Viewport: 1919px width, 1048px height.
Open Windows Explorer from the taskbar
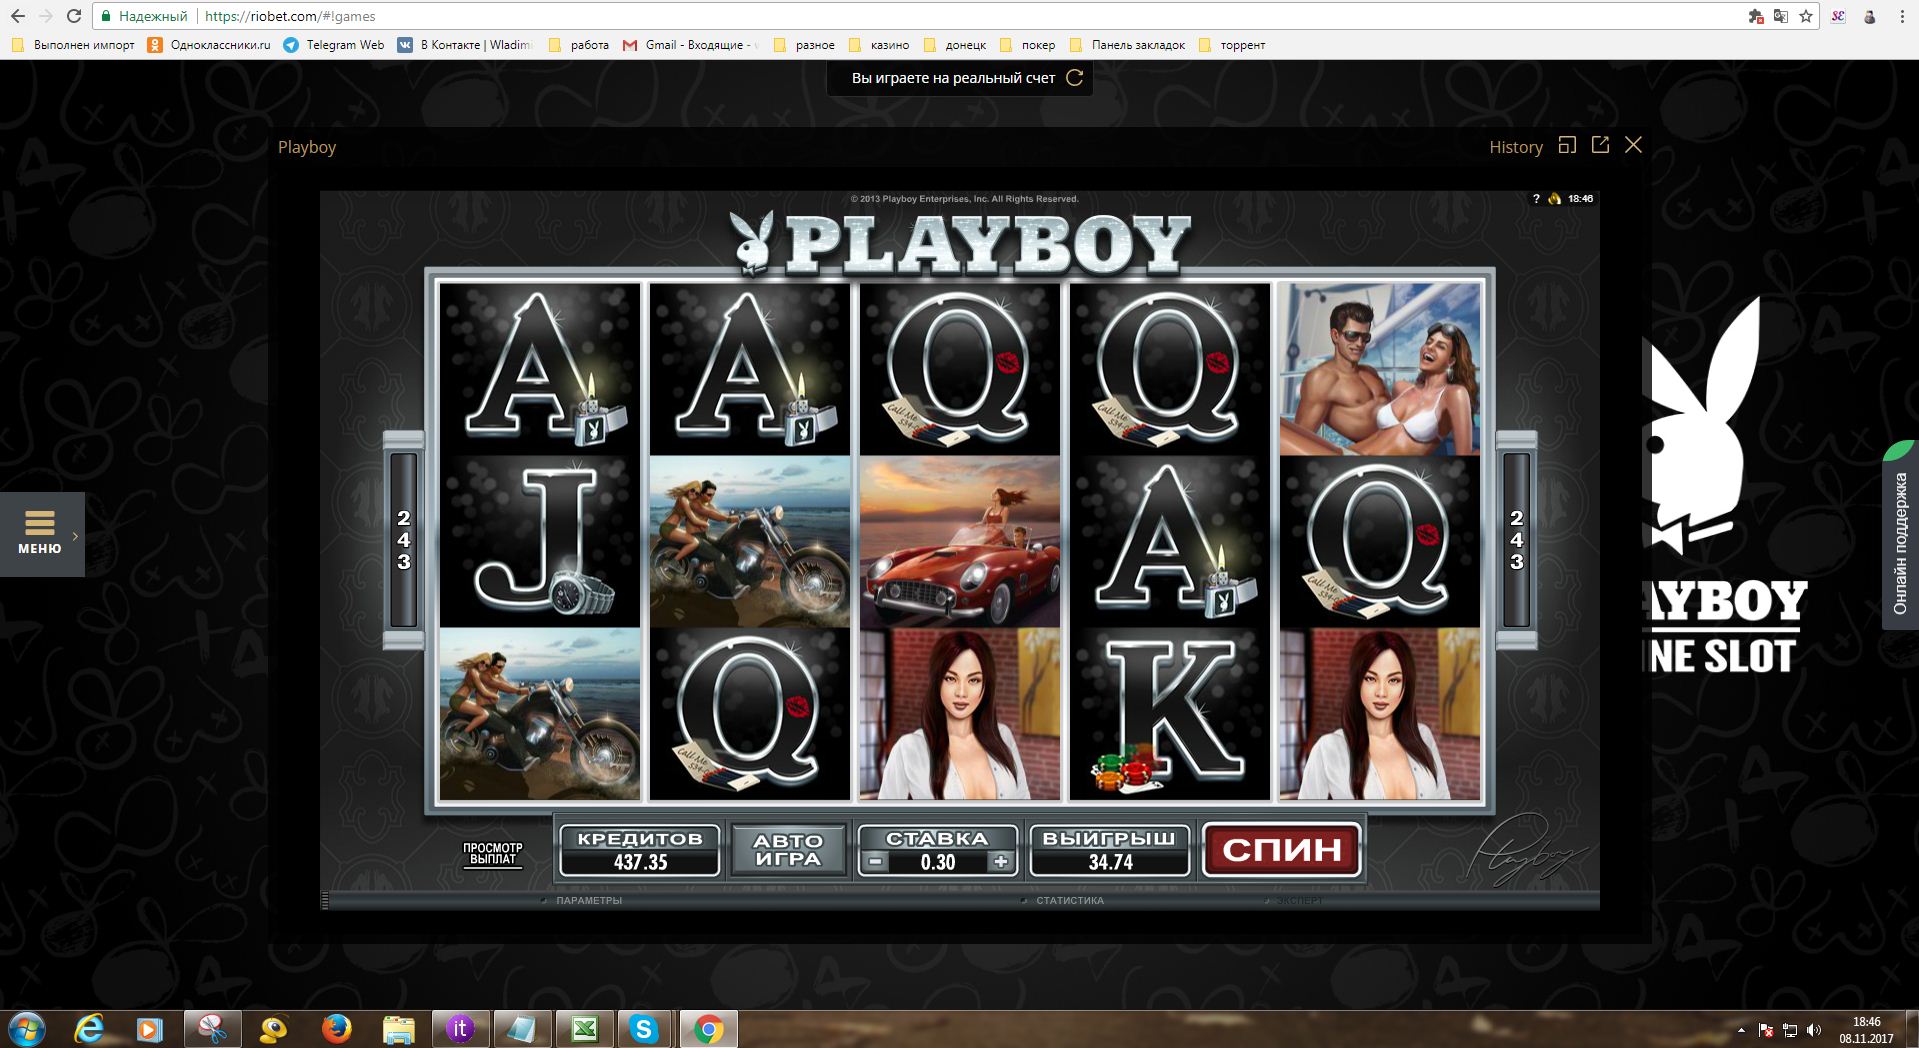[x=398, y=1029]
